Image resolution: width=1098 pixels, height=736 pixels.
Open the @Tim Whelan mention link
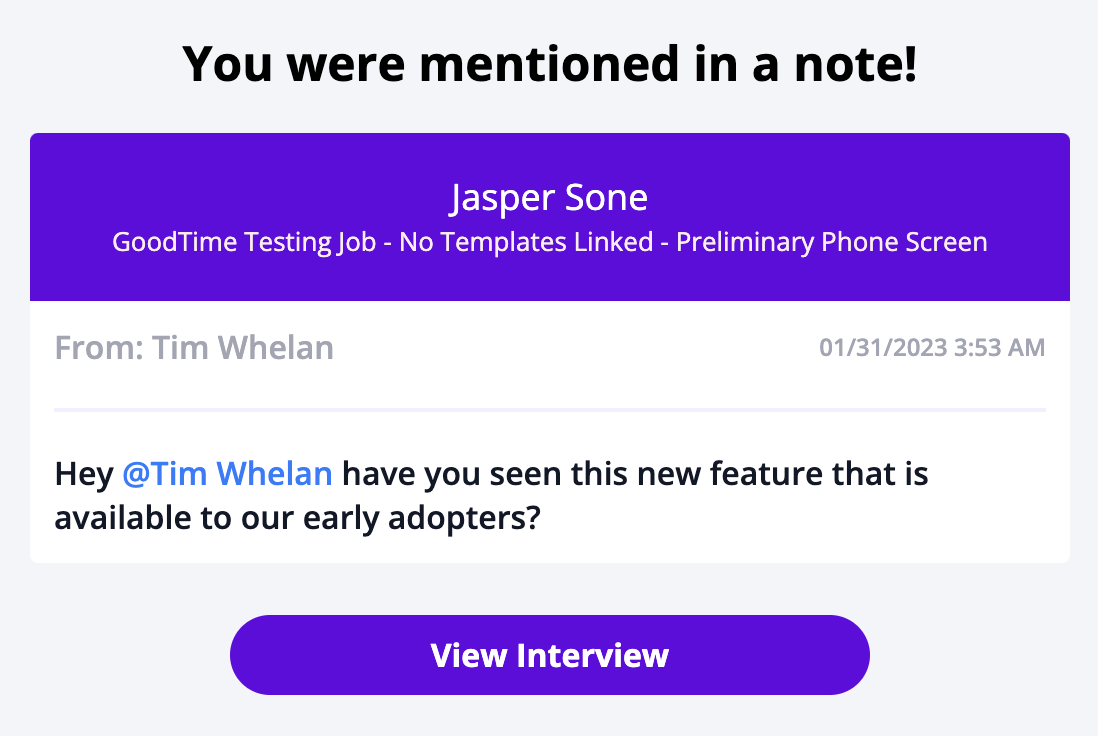click(227, 473)
